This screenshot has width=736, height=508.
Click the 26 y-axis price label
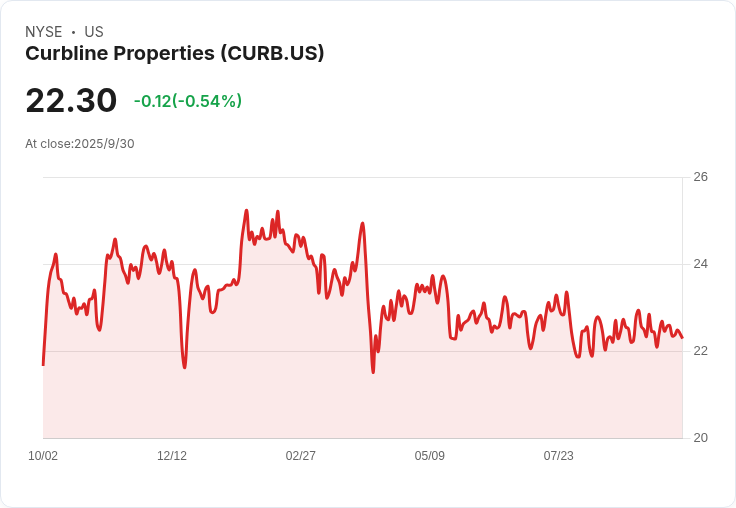click(700, 177)
